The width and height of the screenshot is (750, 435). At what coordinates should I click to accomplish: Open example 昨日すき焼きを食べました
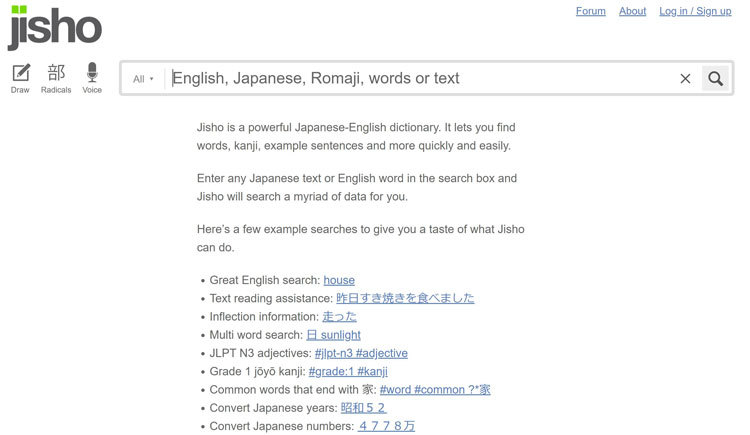(x=405, y=298)
